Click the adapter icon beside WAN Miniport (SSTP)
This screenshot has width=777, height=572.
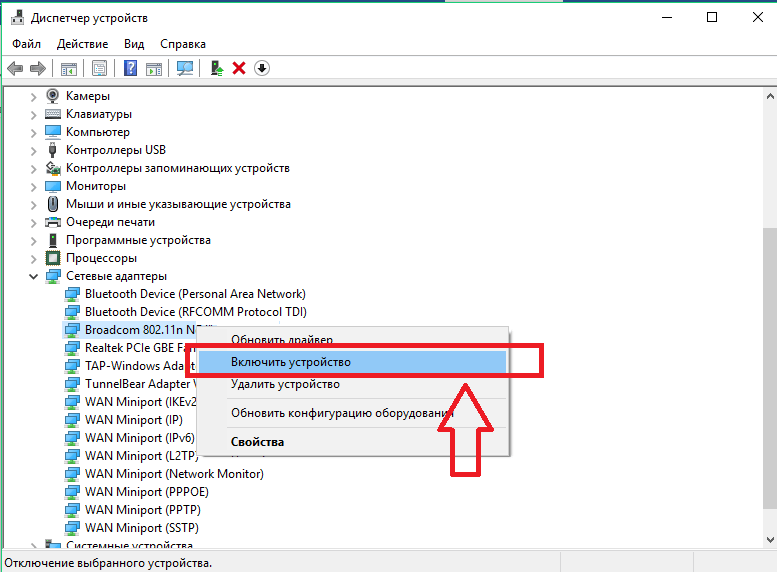pyautogui.click(x=72, y=528)
